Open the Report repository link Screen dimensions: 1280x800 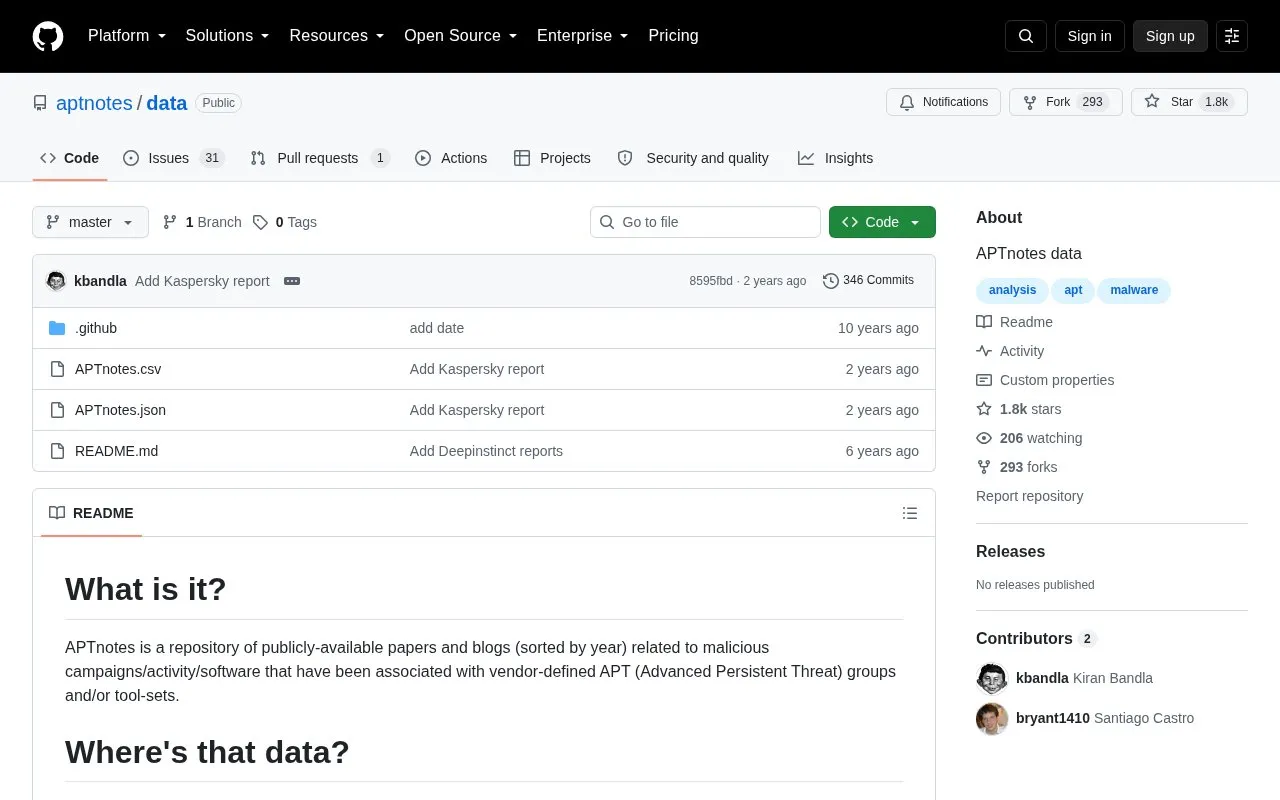1029,496
